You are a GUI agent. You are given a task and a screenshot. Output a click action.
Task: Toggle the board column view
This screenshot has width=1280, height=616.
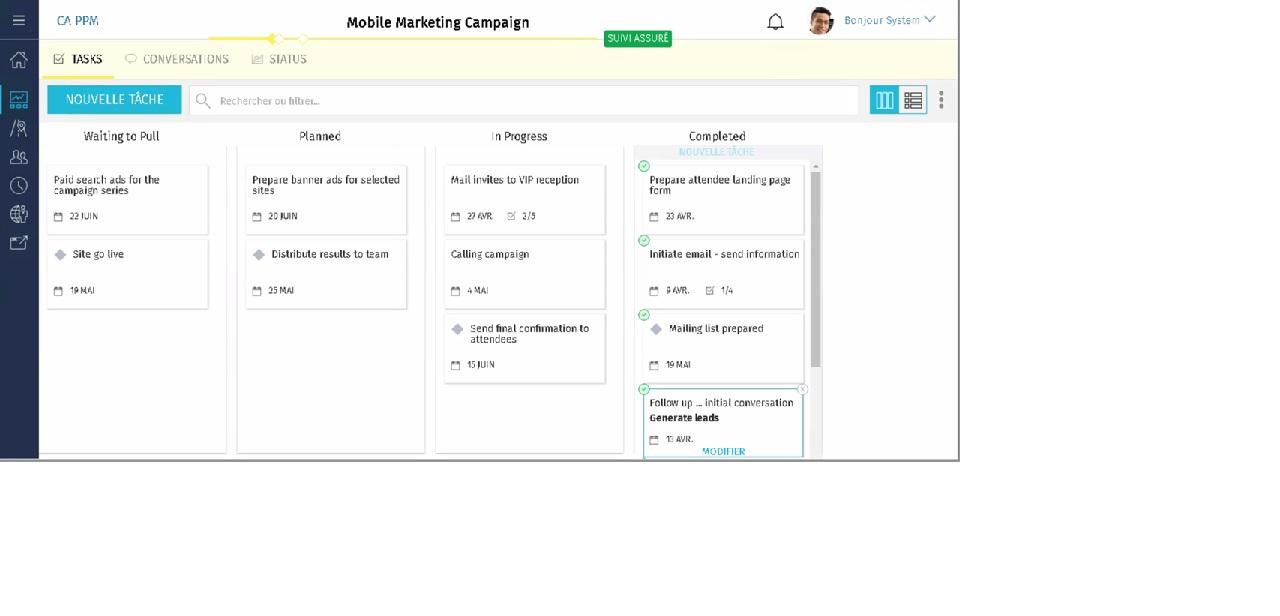pyautogui.click(x=884, y=100)
